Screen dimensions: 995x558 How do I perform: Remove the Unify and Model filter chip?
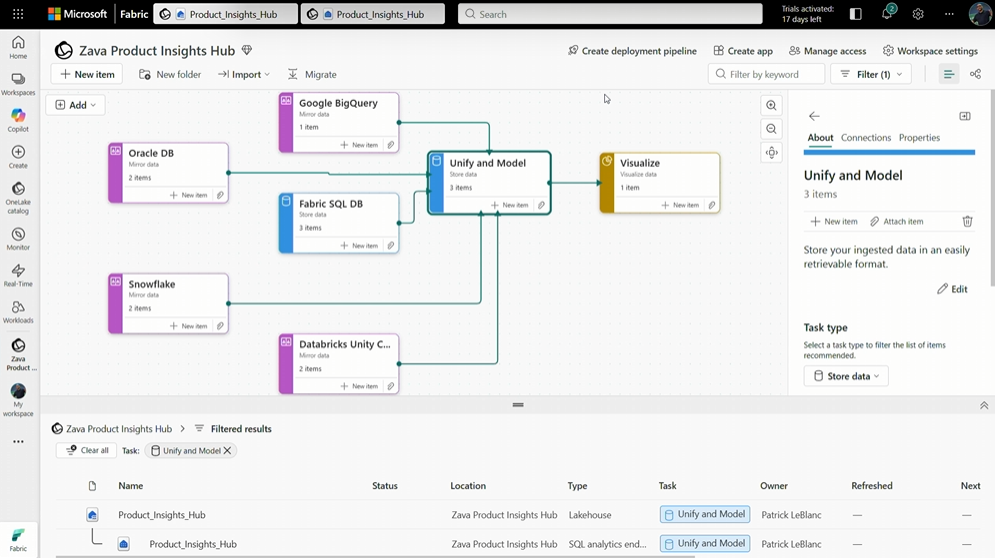coord(228,451)
